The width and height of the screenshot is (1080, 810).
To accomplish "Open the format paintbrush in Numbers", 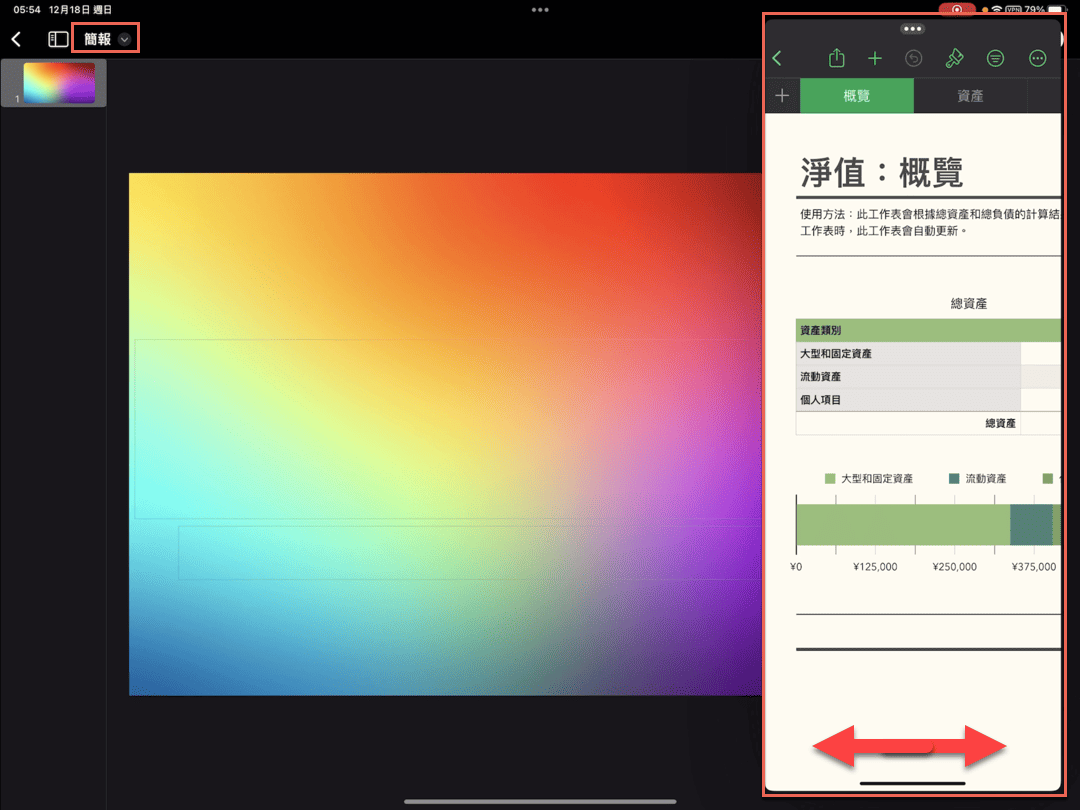I will 954,59.
